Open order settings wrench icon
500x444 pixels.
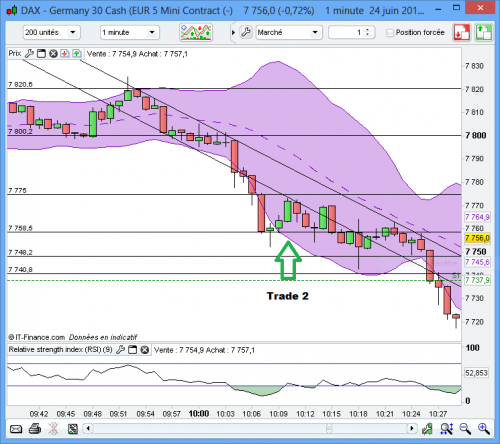point(246,32)
